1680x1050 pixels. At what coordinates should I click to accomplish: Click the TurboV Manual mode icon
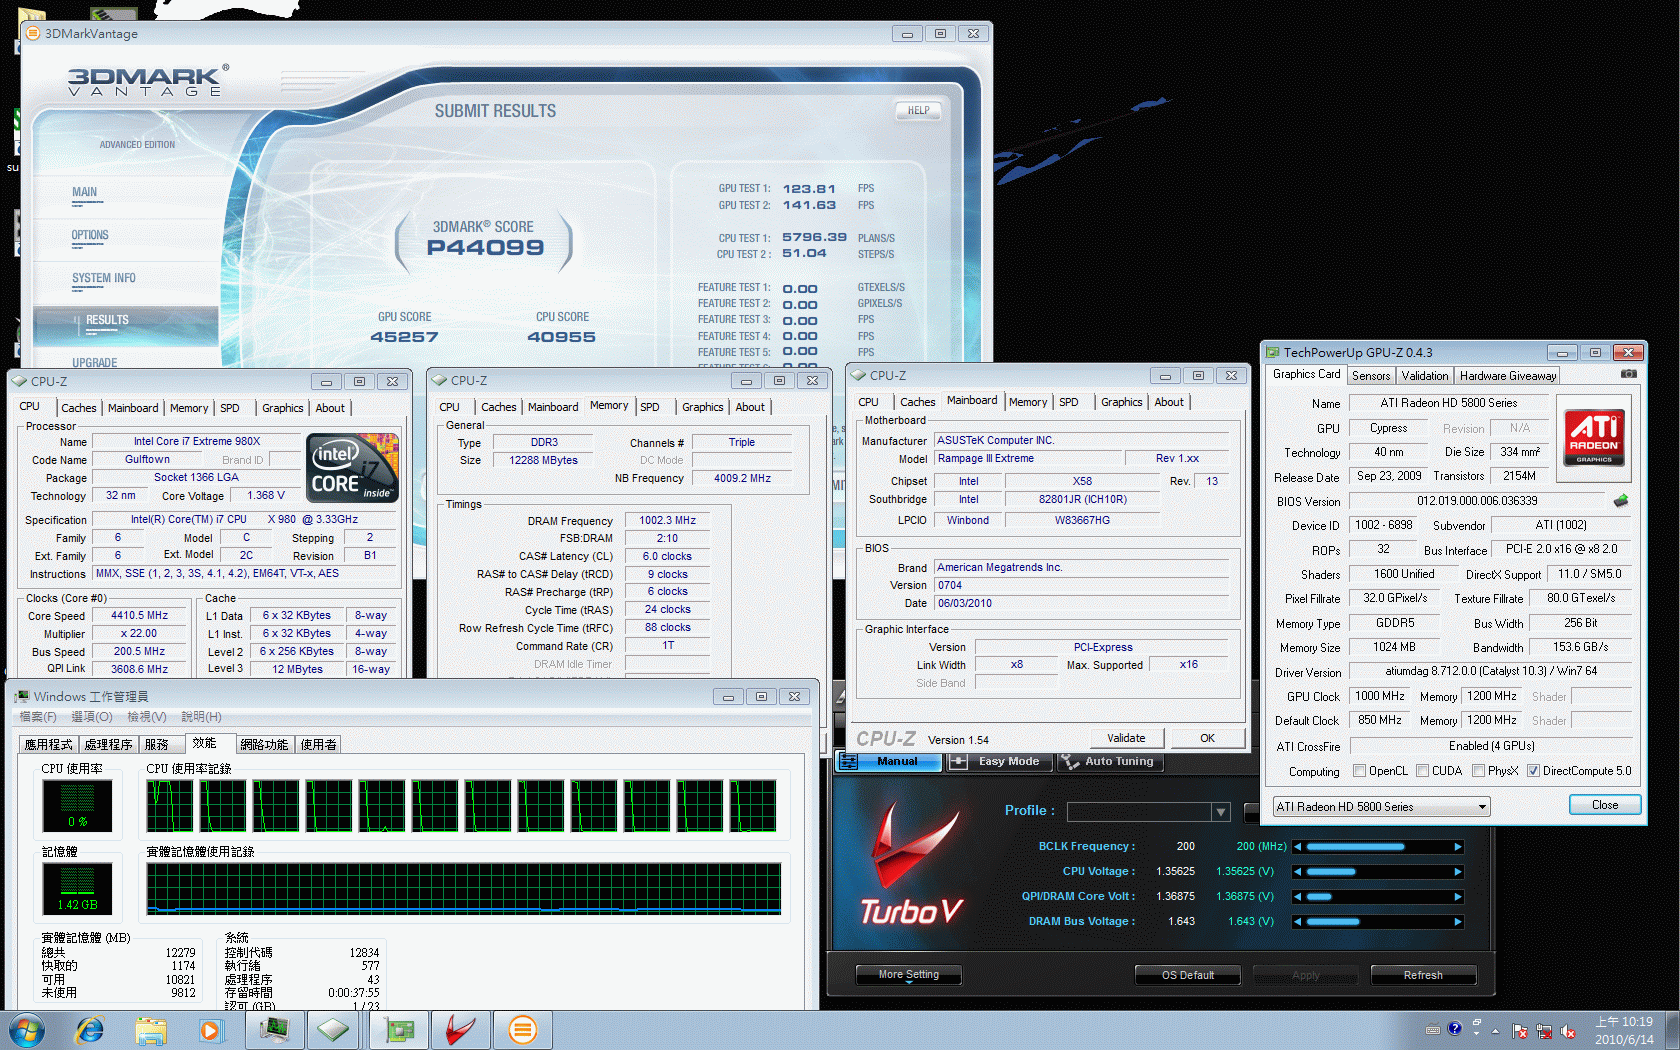click(848, 762)
